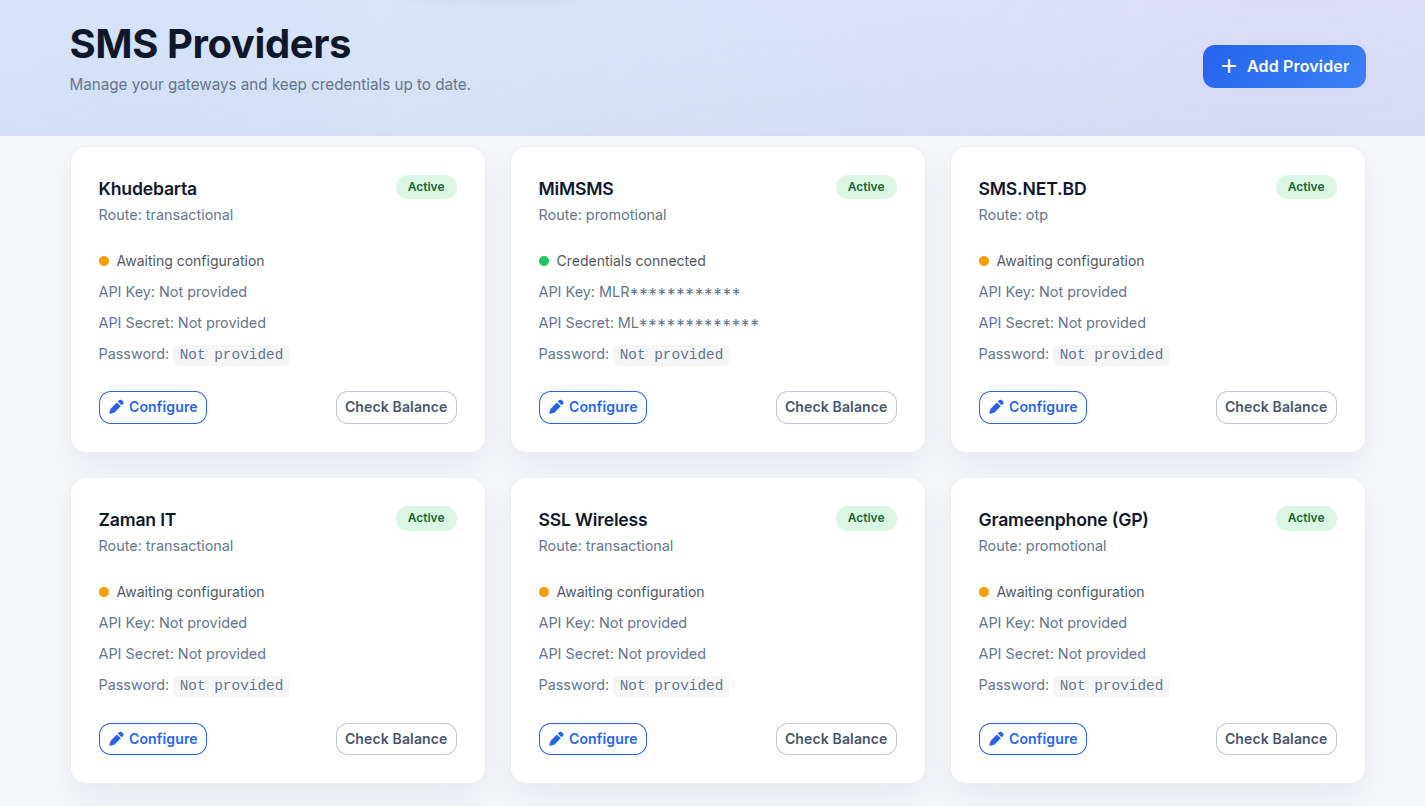Click the Not provided password chip on SMS.NET.BD
1425x806 pixels.
click(1111, 354)
